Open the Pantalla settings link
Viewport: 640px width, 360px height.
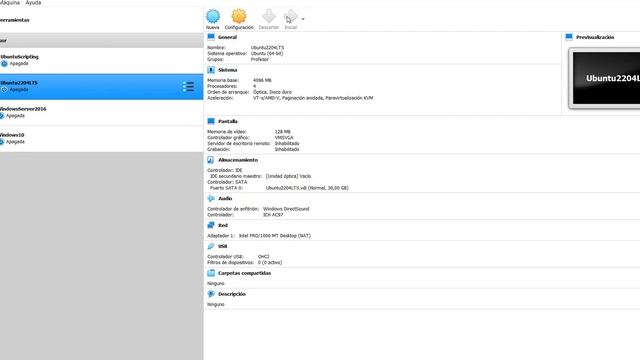228,122
